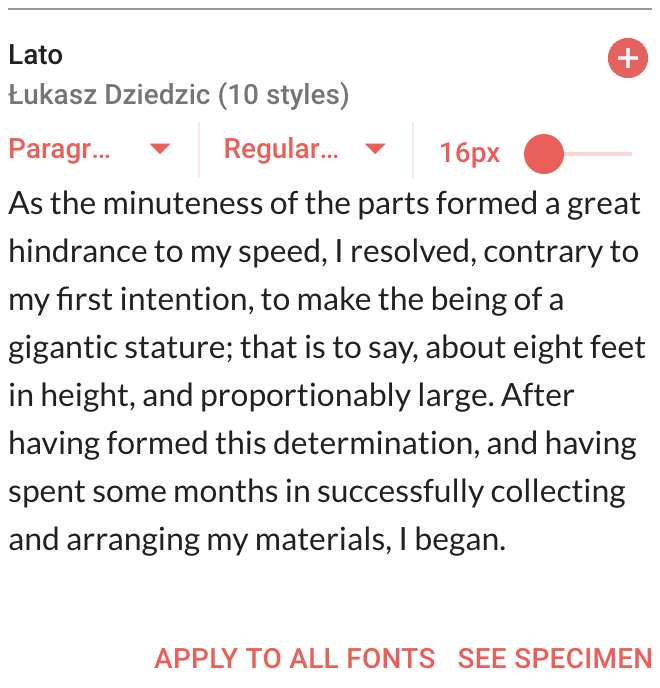Click the Lato font title
Image resolution: width=660 pixels, height=688 pixels.
(x=36, y=55)
